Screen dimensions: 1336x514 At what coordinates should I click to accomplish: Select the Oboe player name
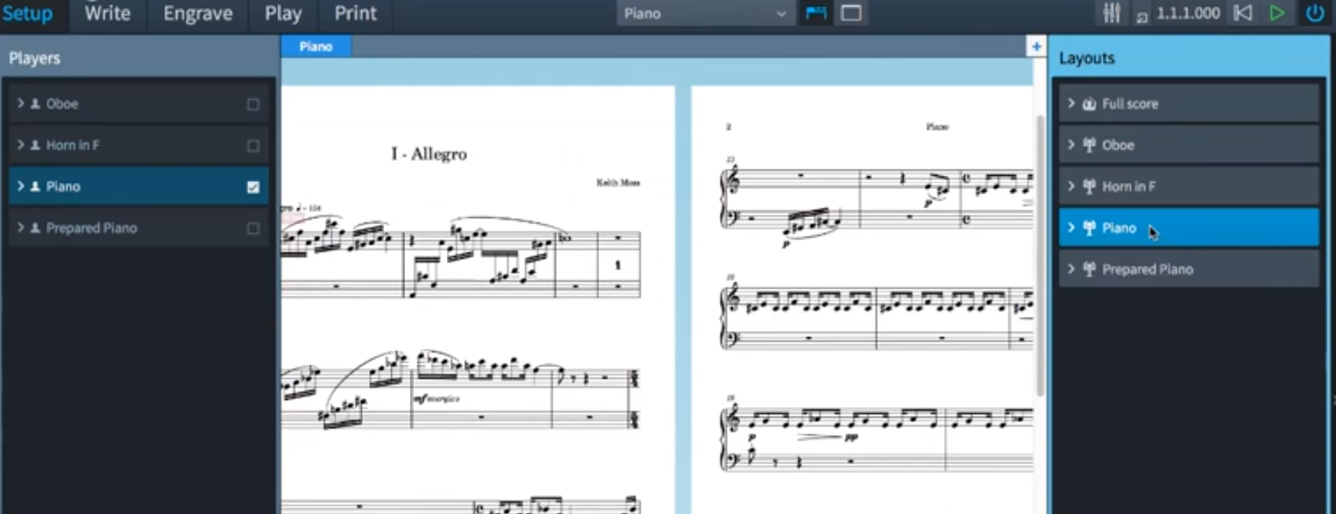[x=62, y=103]
